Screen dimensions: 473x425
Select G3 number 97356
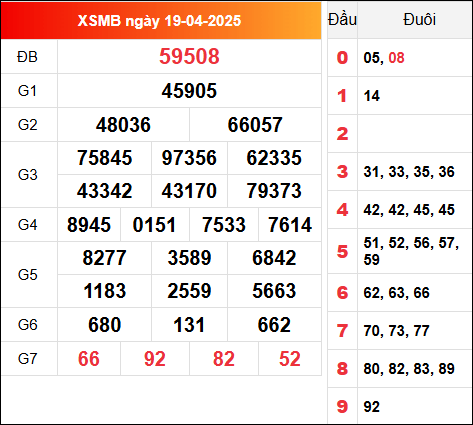point(189,158)
